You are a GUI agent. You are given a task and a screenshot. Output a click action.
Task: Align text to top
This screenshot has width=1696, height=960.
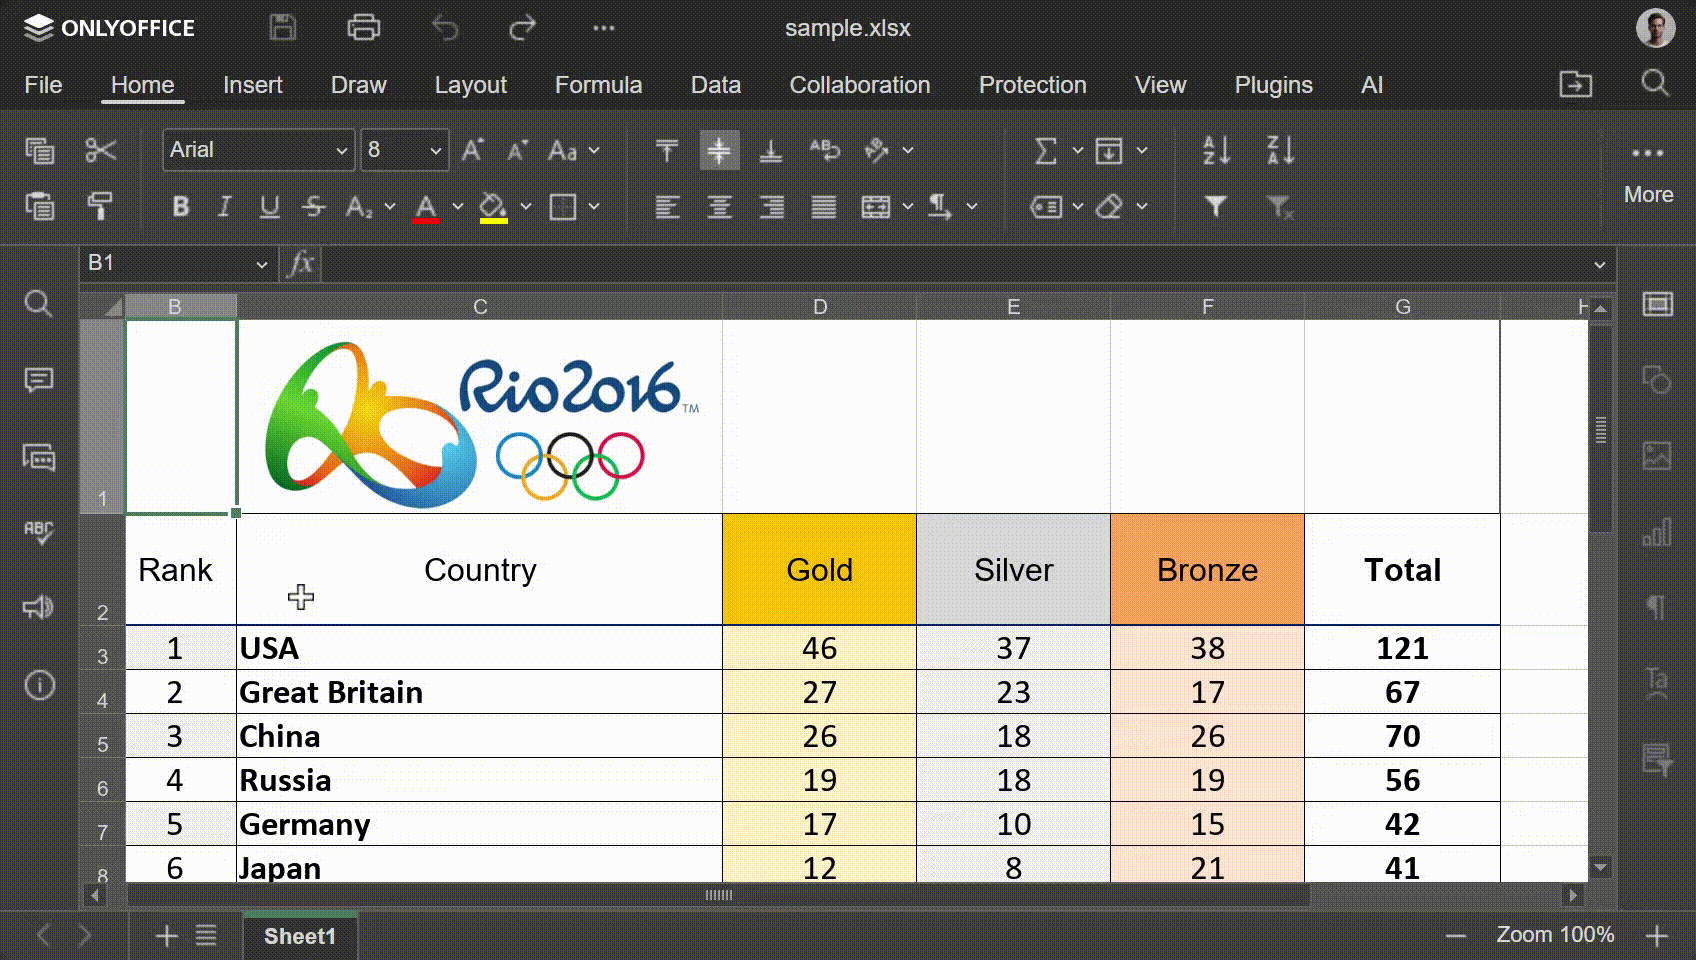pos(667,151)
